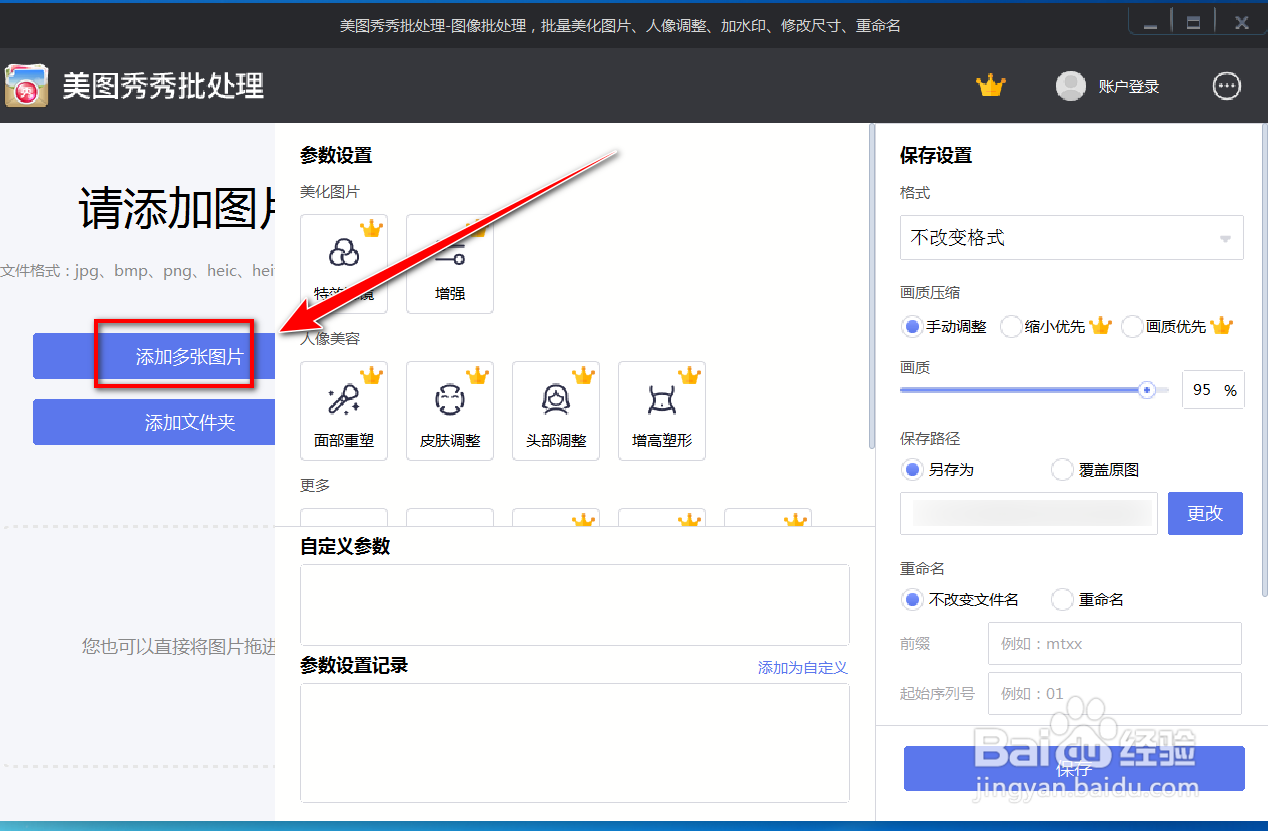The image size is (1268, 831).
Task: Open the 面部重塑 face reshape tool
Action: point(344,411)
